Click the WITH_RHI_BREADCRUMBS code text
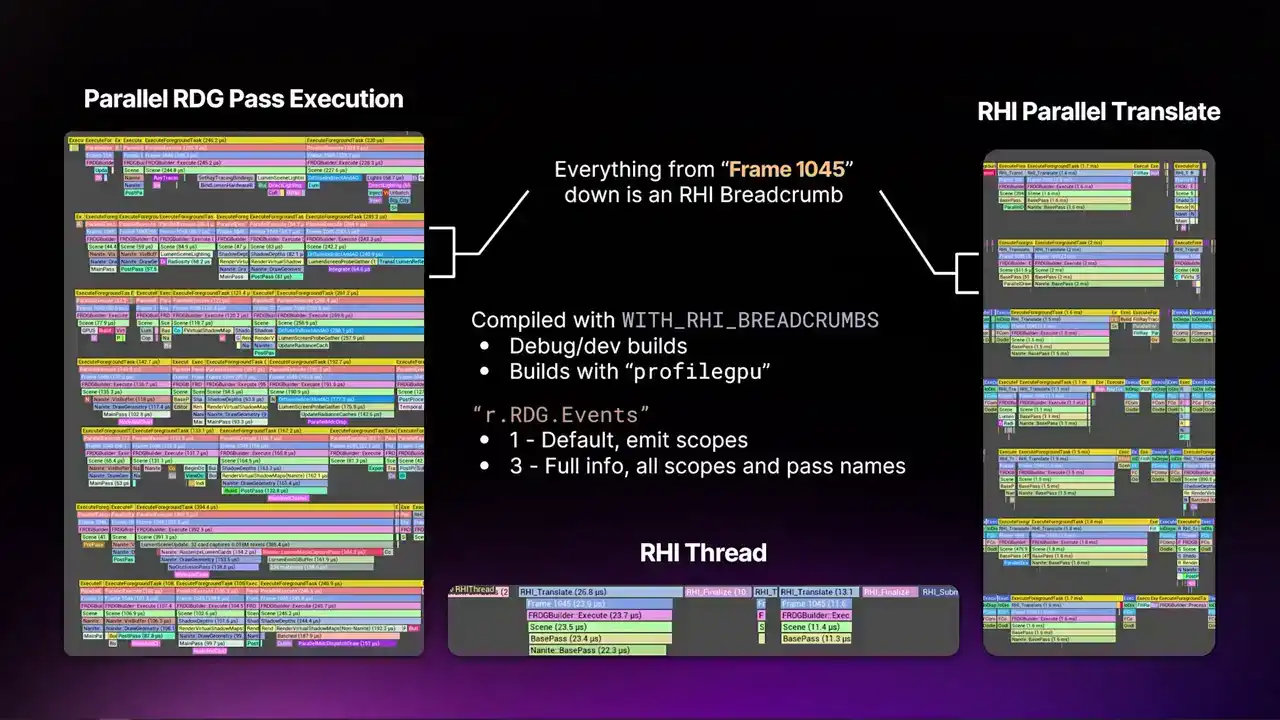This screenshot has width=1280, height=720. (x=750, y=320)
